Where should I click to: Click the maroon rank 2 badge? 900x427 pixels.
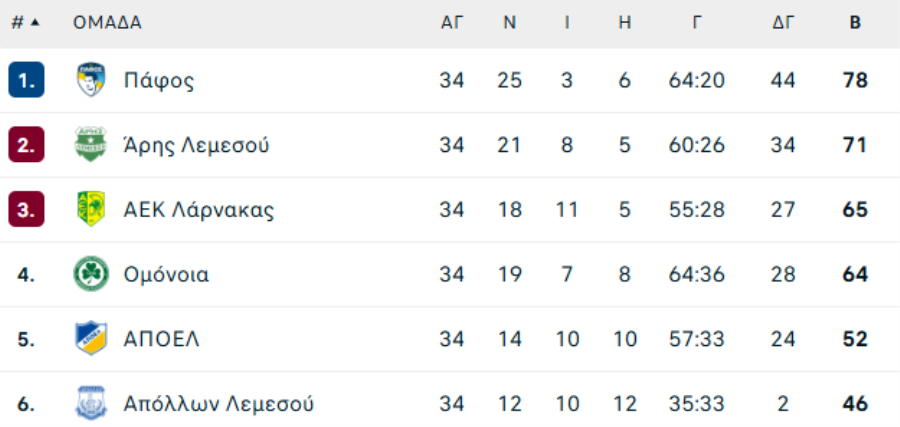(x=26, y=145)
